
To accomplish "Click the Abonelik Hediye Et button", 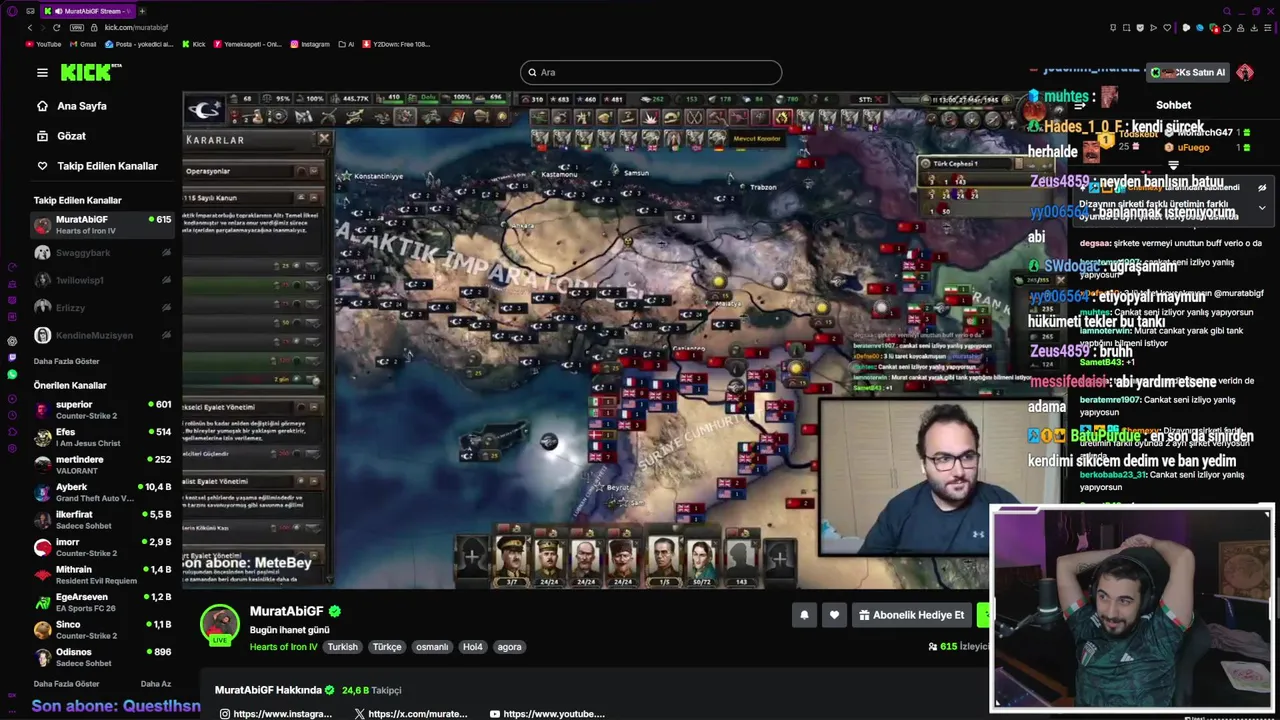I will click(910, 615).
